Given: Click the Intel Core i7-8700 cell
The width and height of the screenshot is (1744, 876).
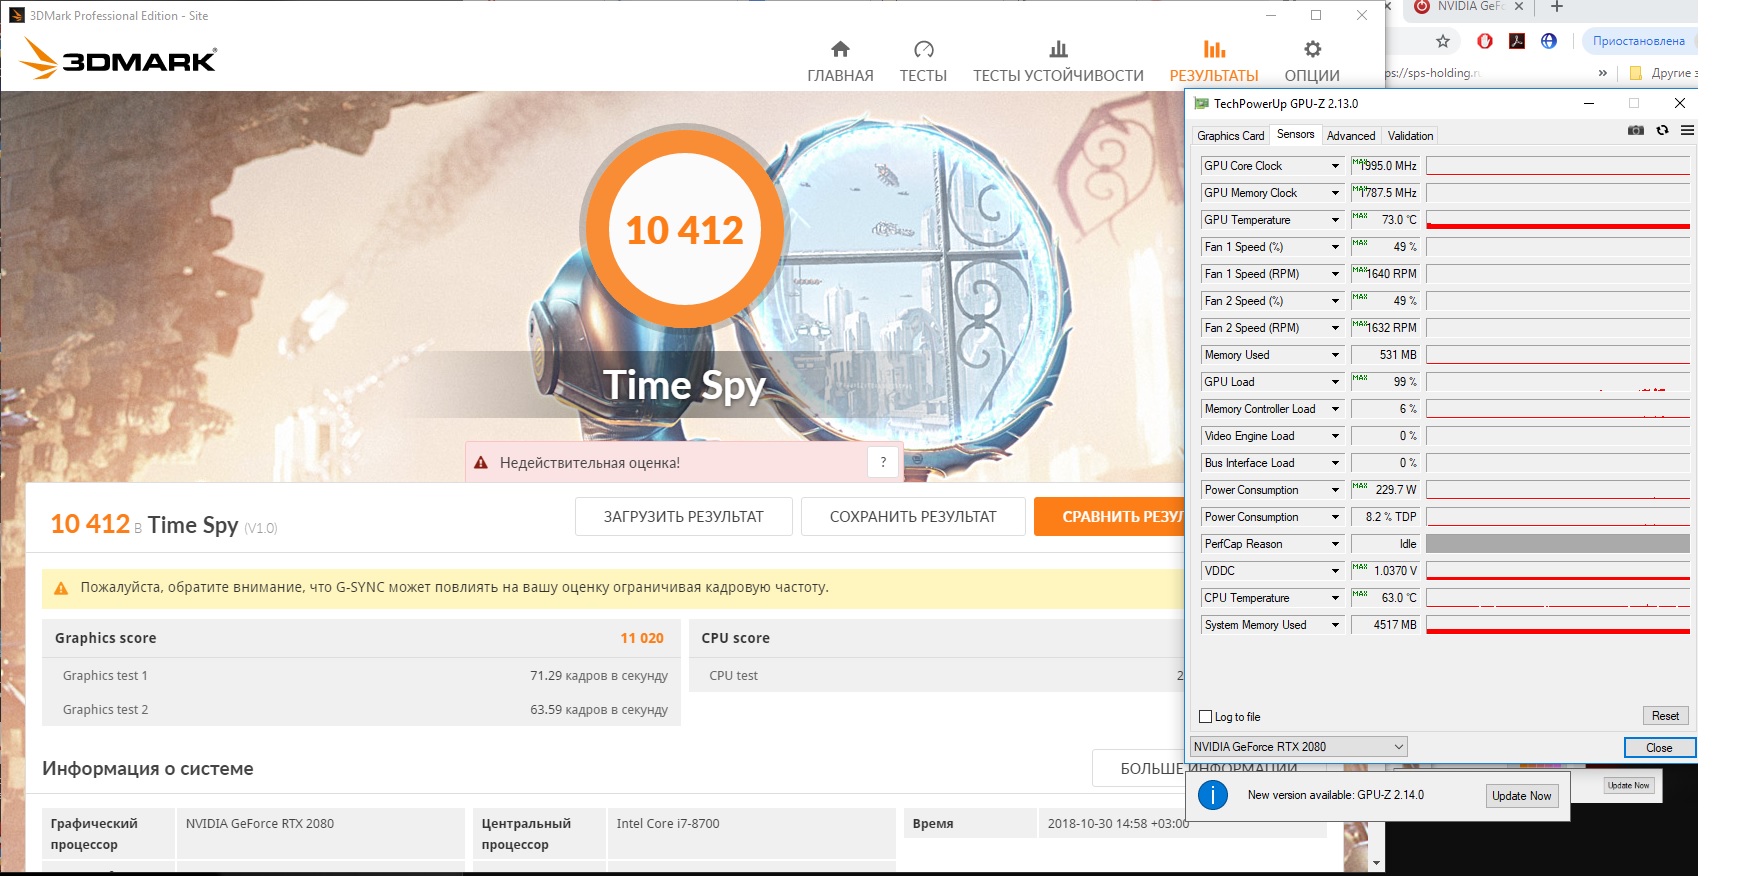Looking at the screenshot, I should (751, 833).
